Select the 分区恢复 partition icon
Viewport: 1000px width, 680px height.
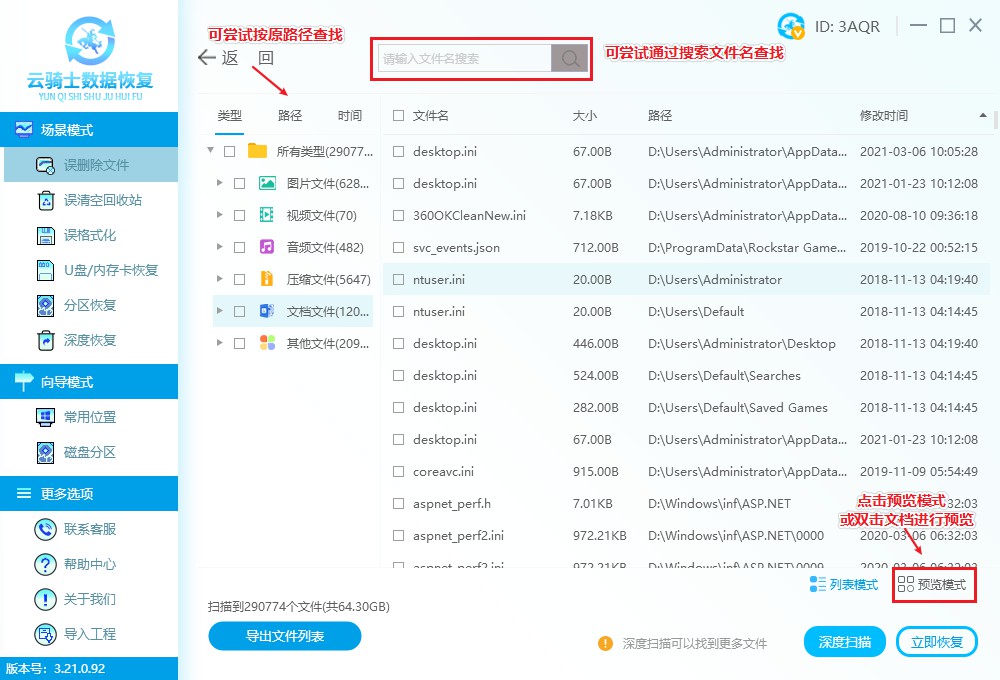tap(46, 306)
